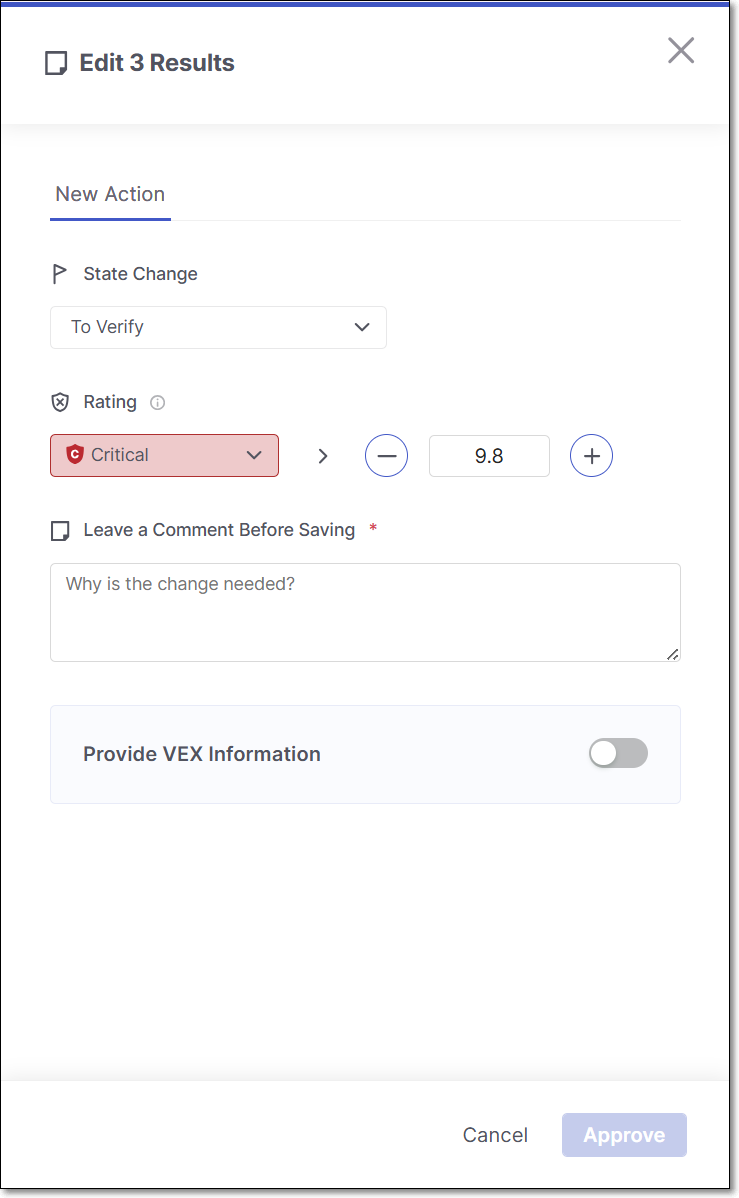The image size is (739, 1198).
Task: Click the shield icon next to Rating
Action: tap(60, 402)
